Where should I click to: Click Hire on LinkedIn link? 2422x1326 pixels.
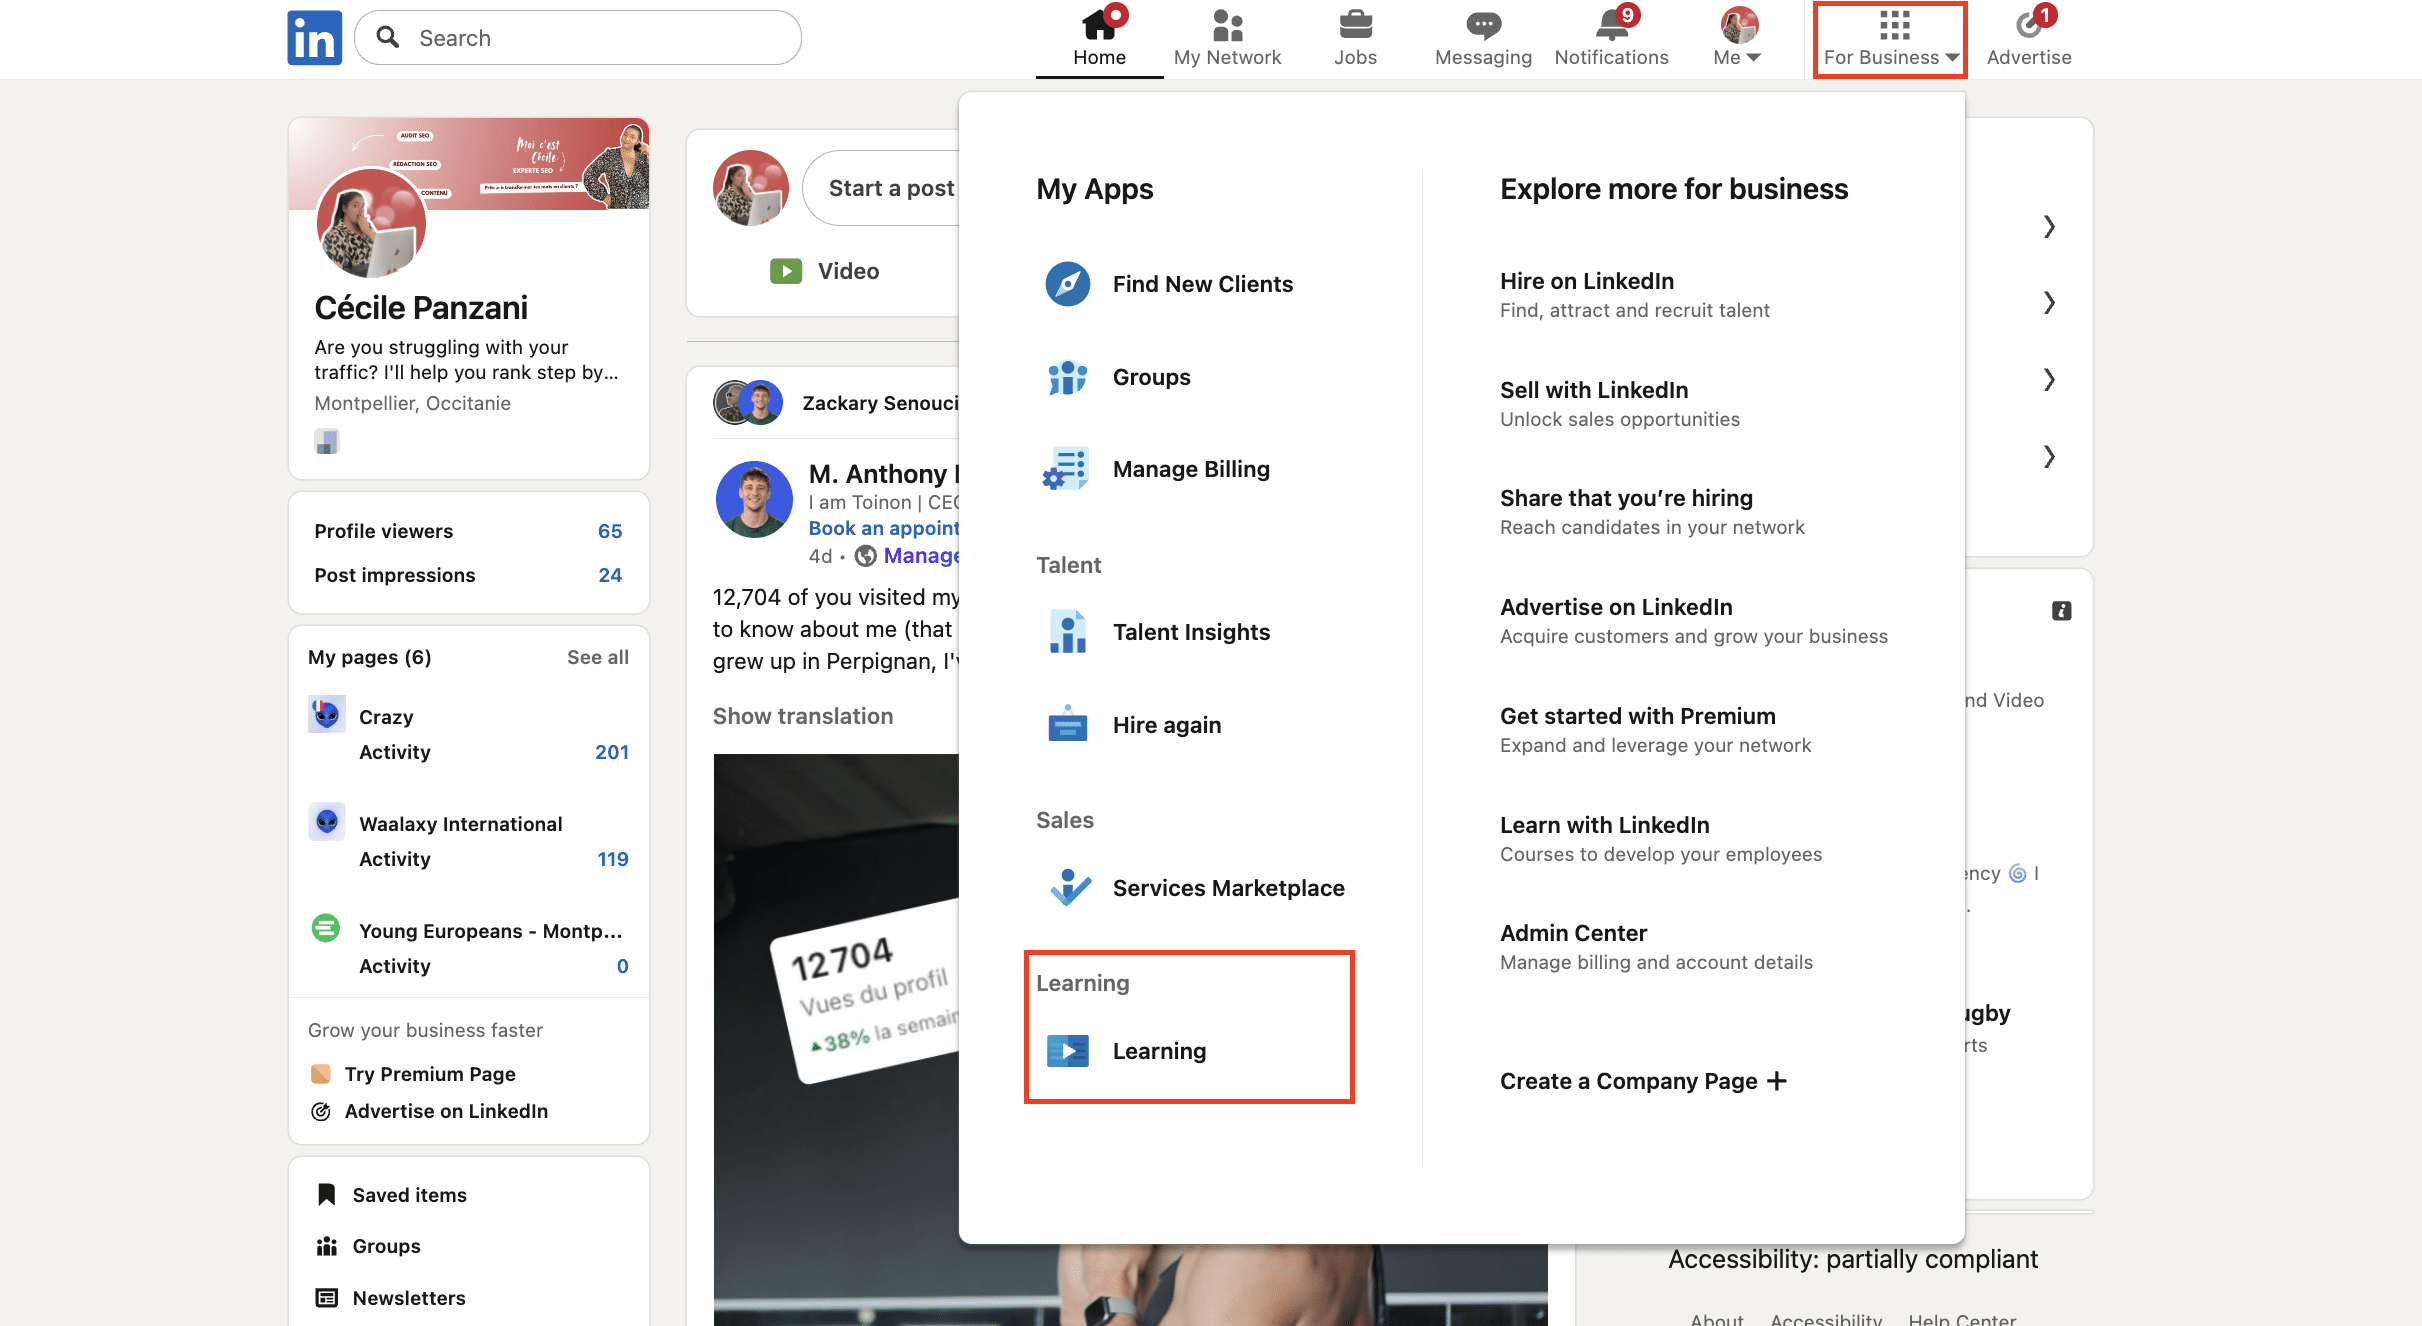pyautogui.click(x=1586, y=281)
